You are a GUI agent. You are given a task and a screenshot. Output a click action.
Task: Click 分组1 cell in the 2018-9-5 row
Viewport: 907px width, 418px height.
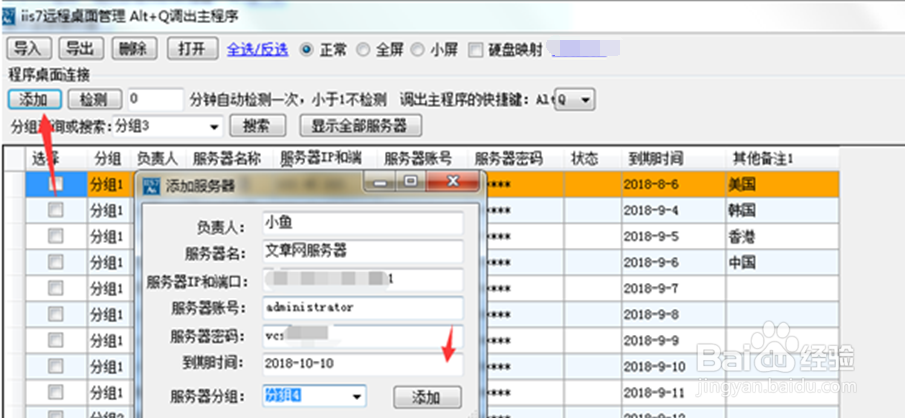[x=109, y=236]
